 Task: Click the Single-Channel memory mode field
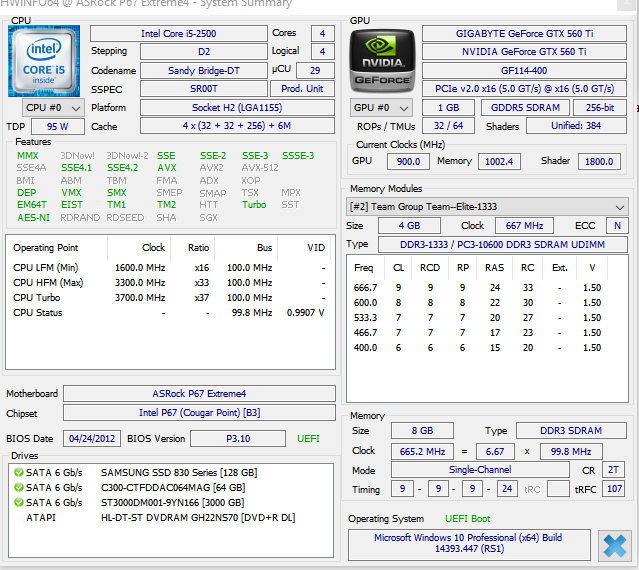click(x=480, y=470)
